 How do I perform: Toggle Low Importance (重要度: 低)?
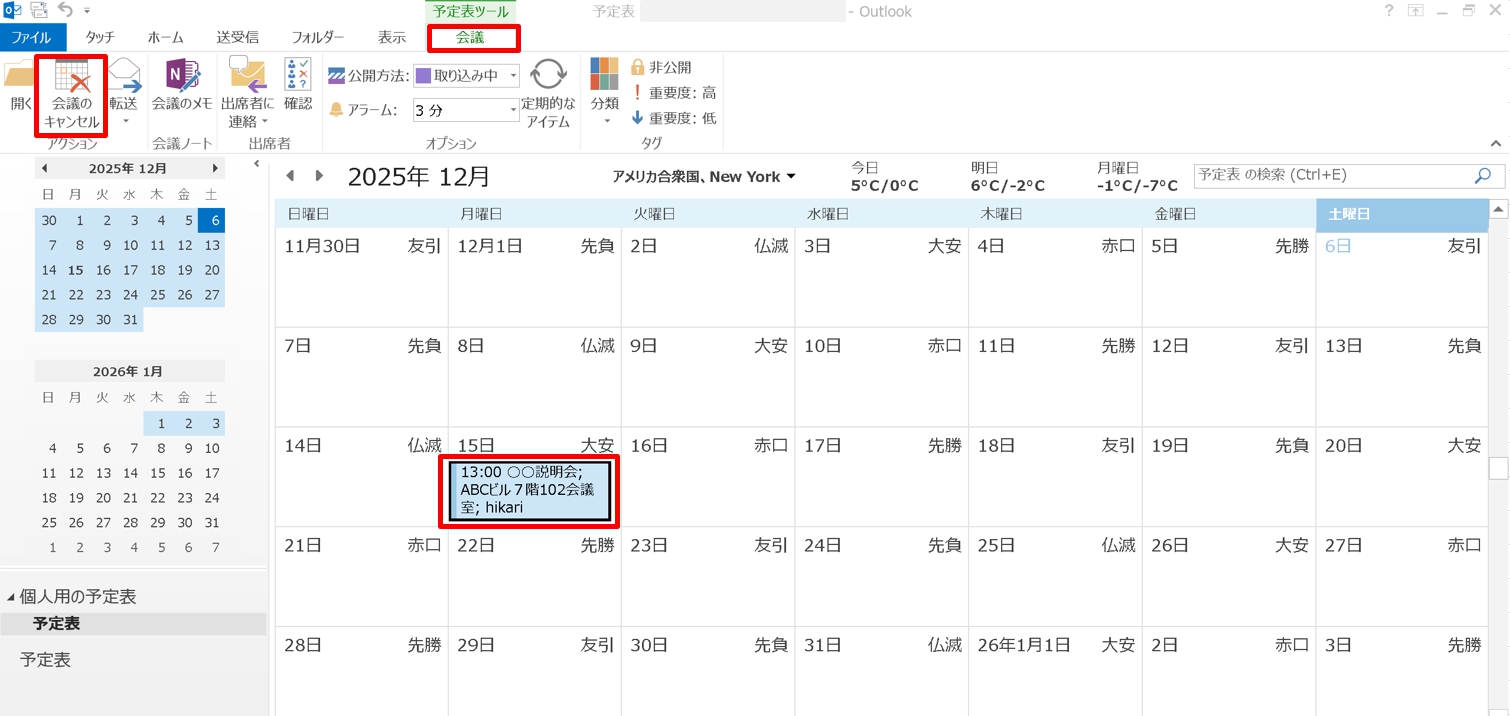point(673,118)
